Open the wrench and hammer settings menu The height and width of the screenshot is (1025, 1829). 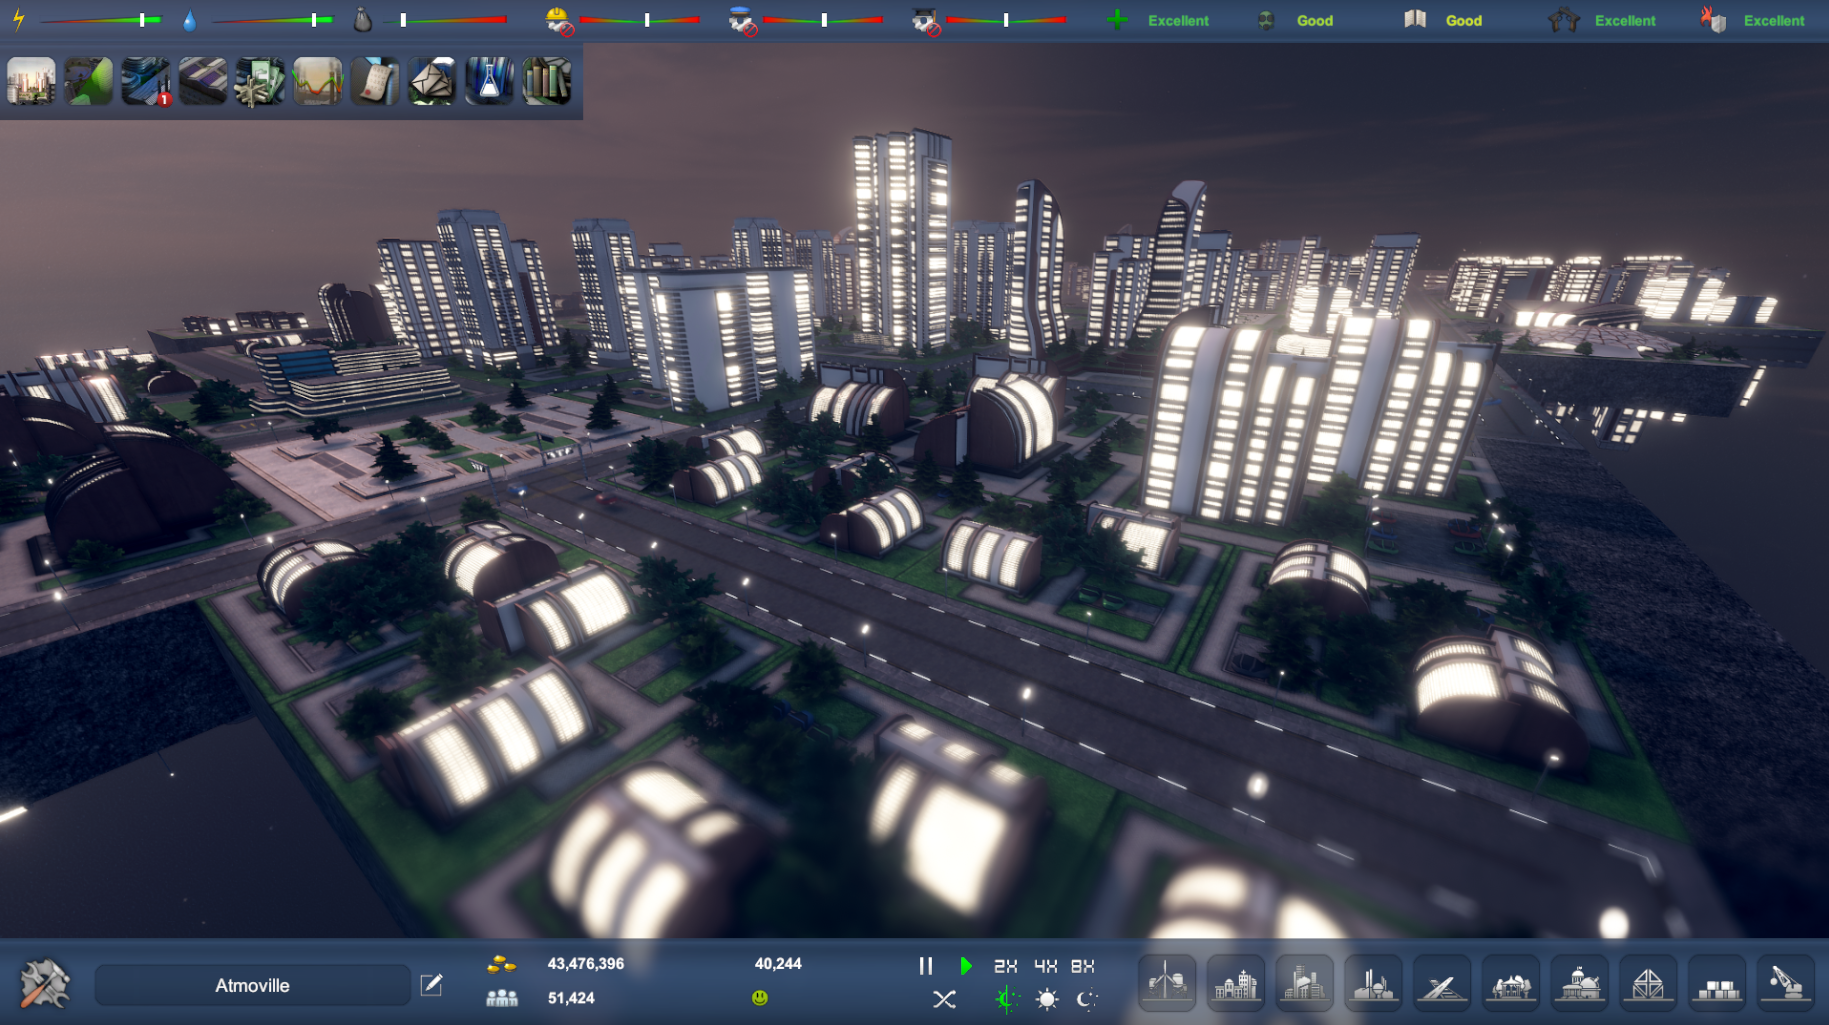[45, 984]
